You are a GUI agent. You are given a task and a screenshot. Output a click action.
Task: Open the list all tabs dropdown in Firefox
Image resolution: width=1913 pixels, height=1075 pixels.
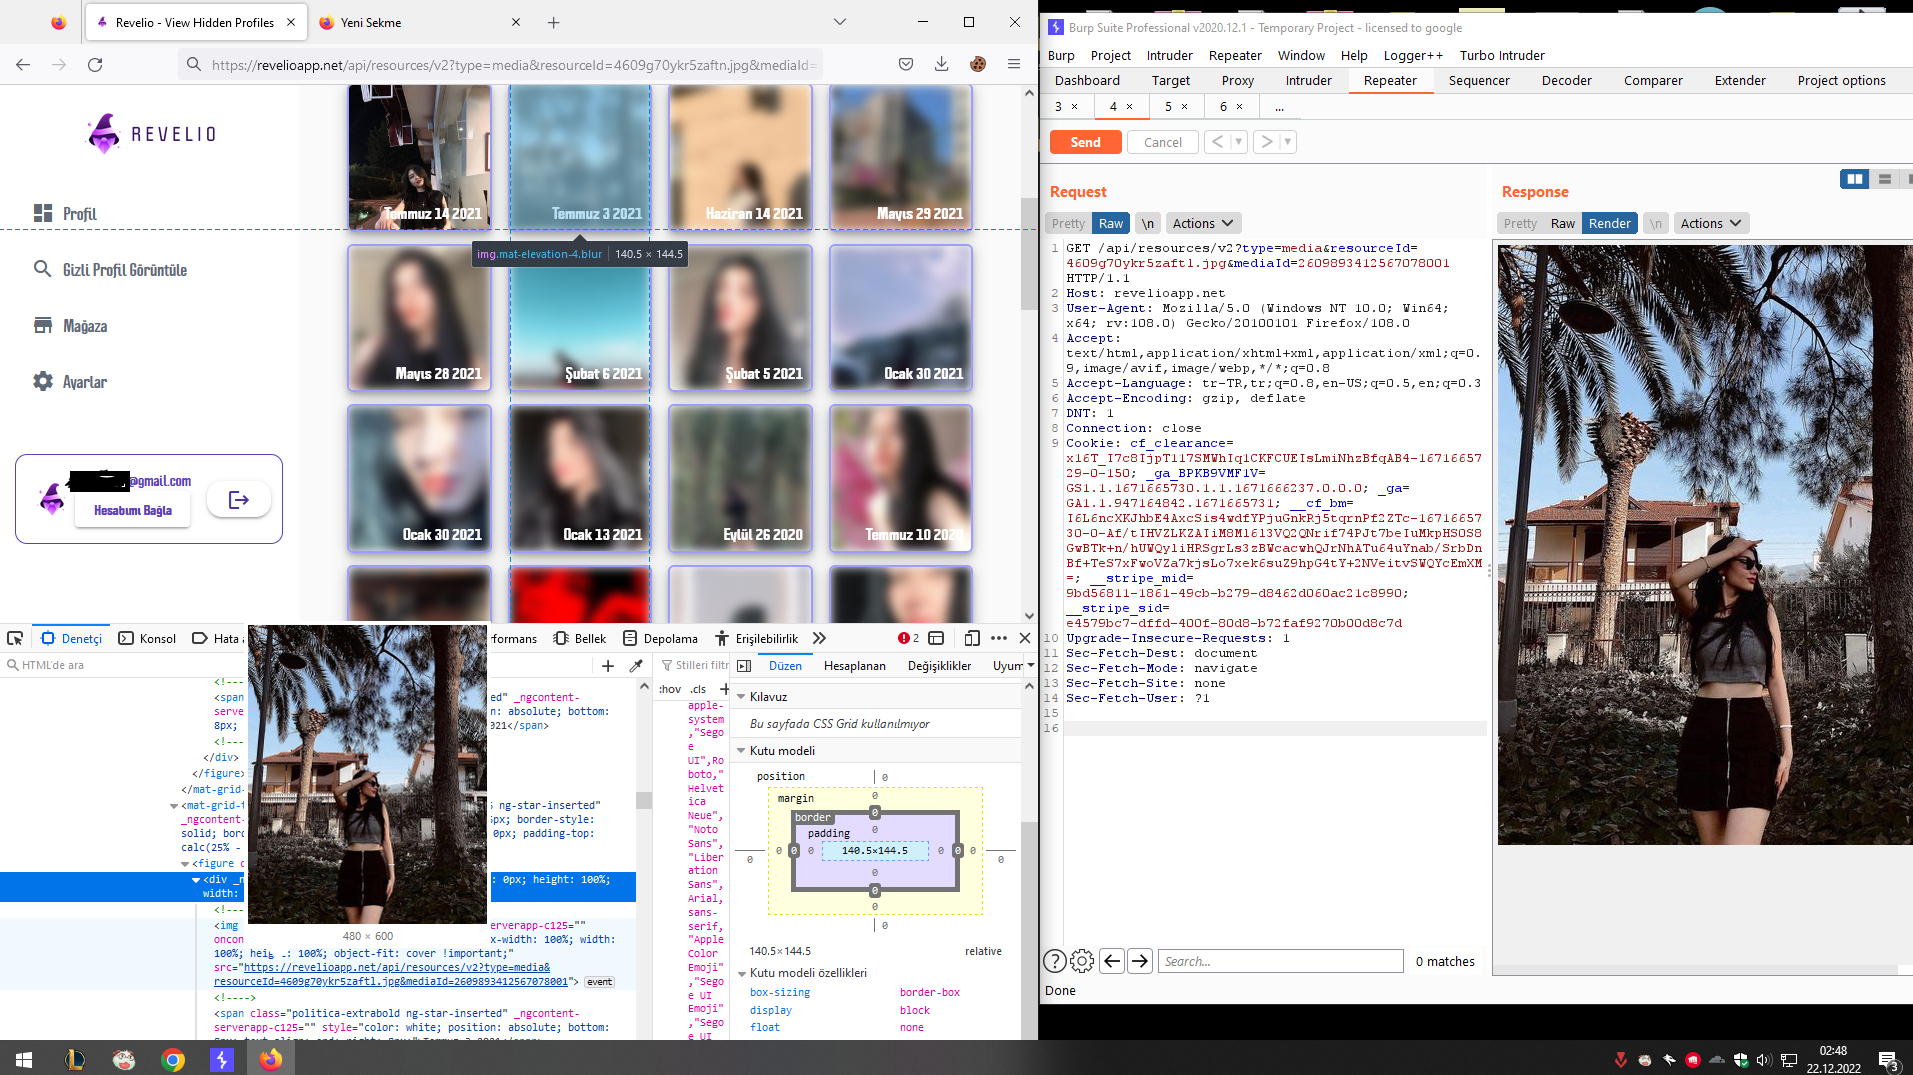[x=840, y=22]
